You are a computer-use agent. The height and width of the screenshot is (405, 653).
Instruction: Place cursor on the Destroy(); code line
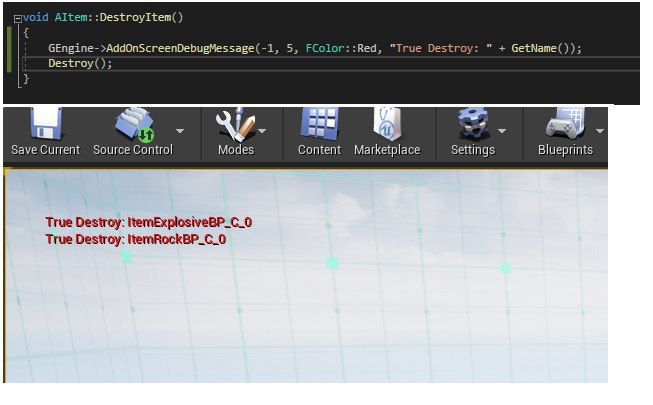point(80,63)
